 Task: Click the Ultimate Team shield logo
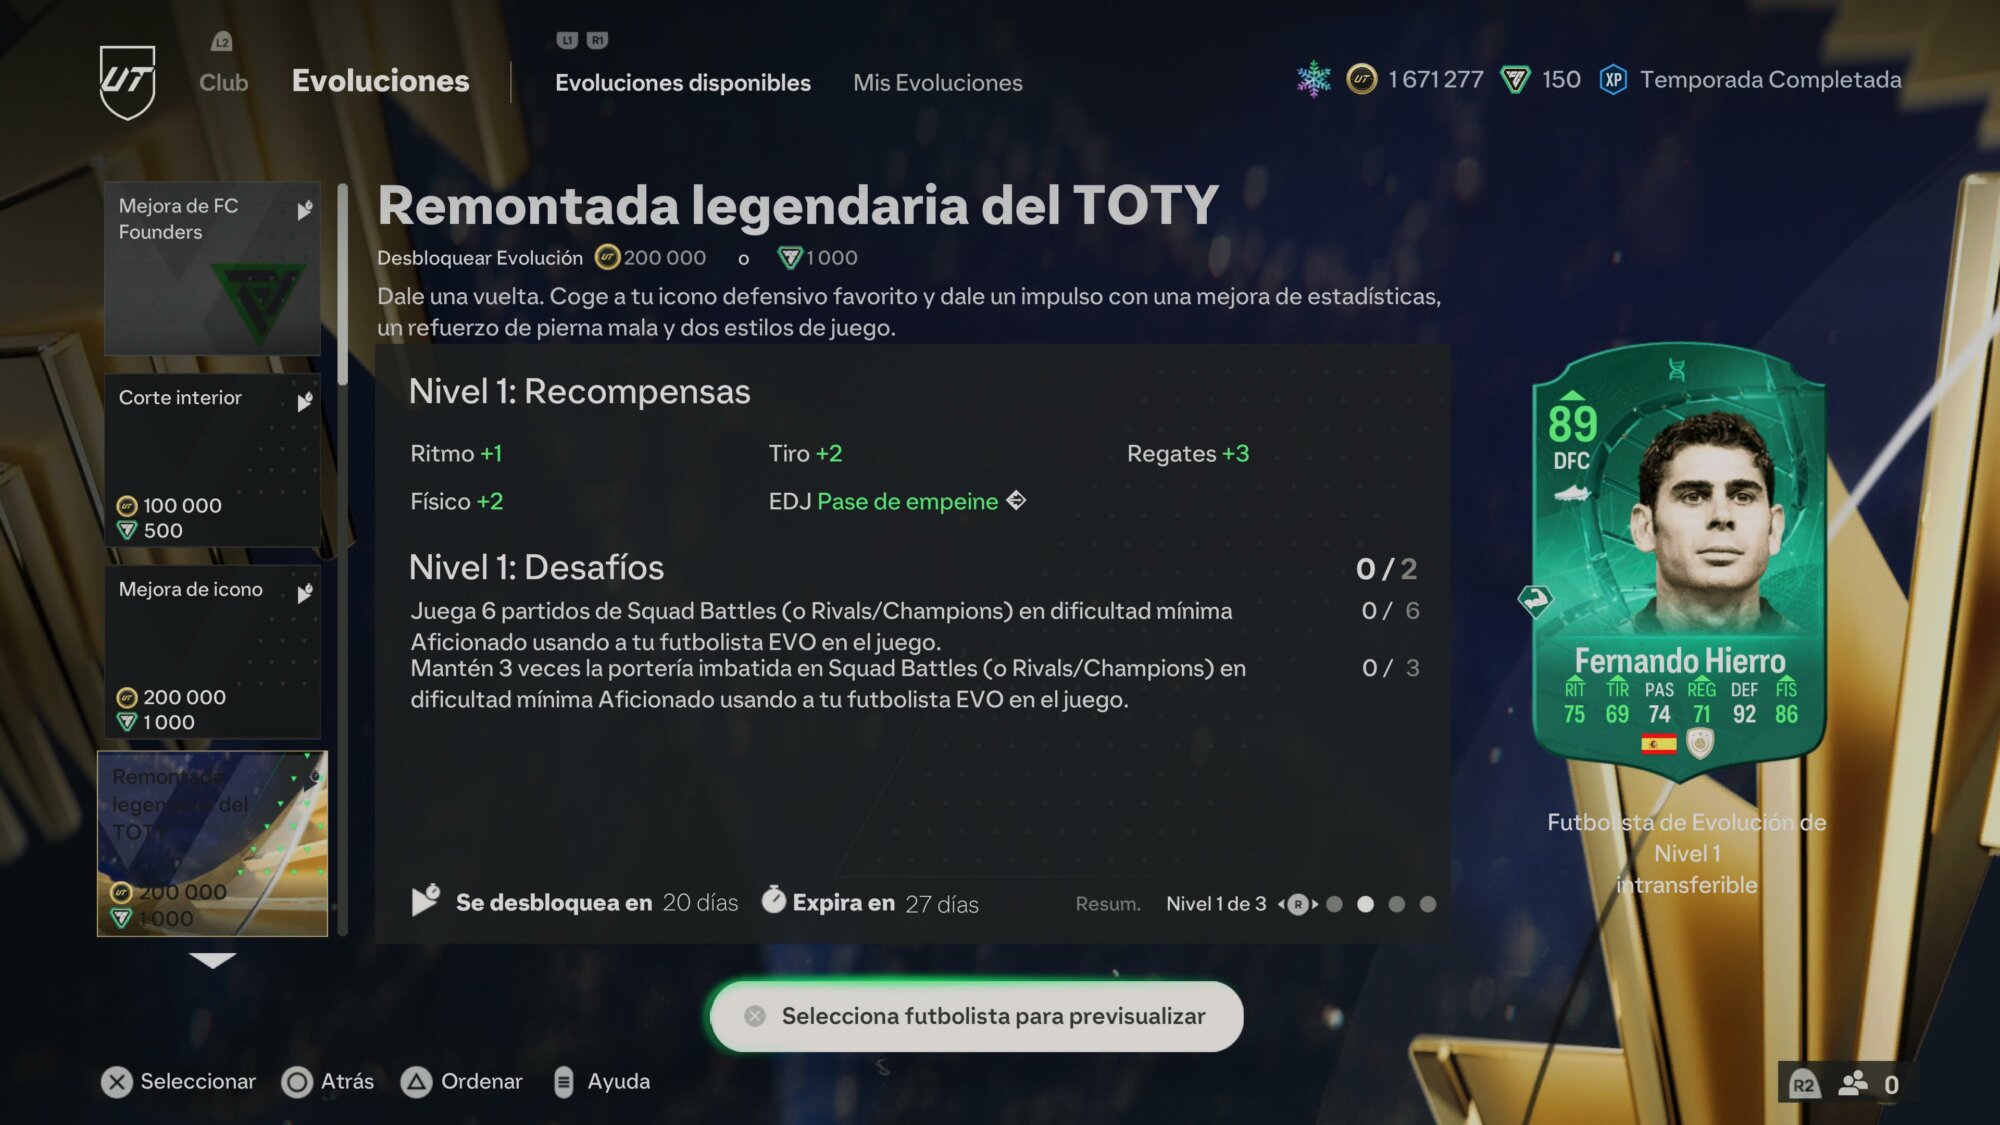point(128,81)
